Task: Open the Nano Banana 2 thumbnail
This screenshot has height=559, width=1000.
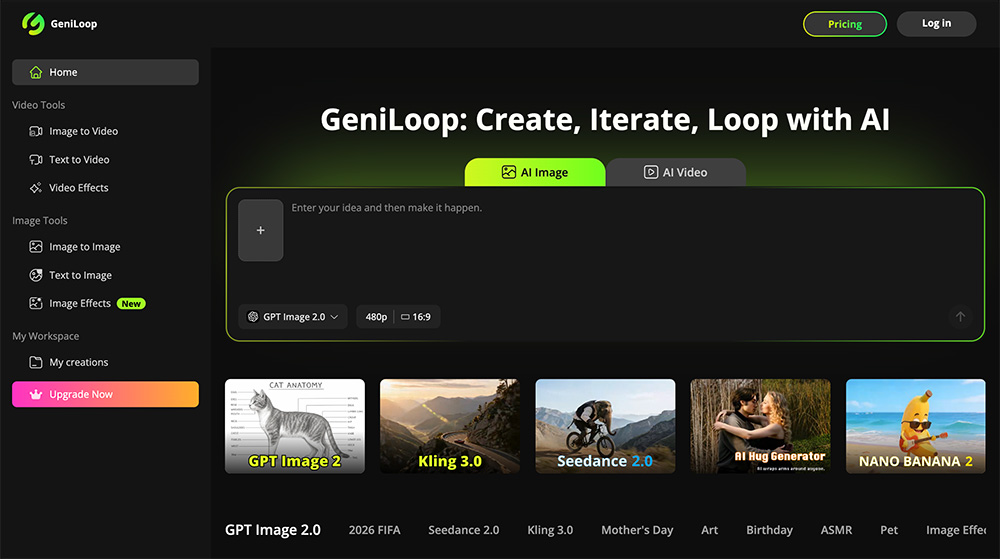Action: pos(916,426)
